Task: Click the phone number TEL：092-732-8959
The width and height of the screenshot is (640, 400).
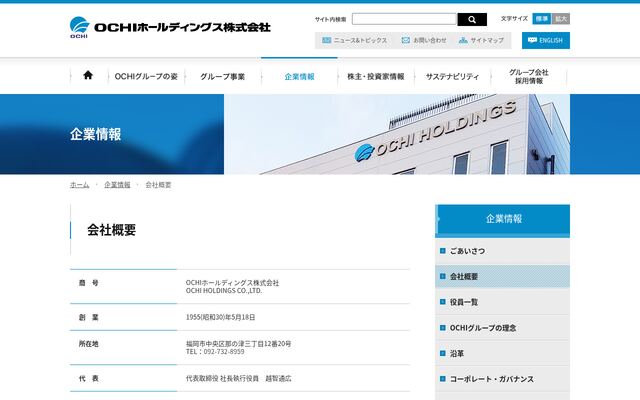Action: point(215,351)
